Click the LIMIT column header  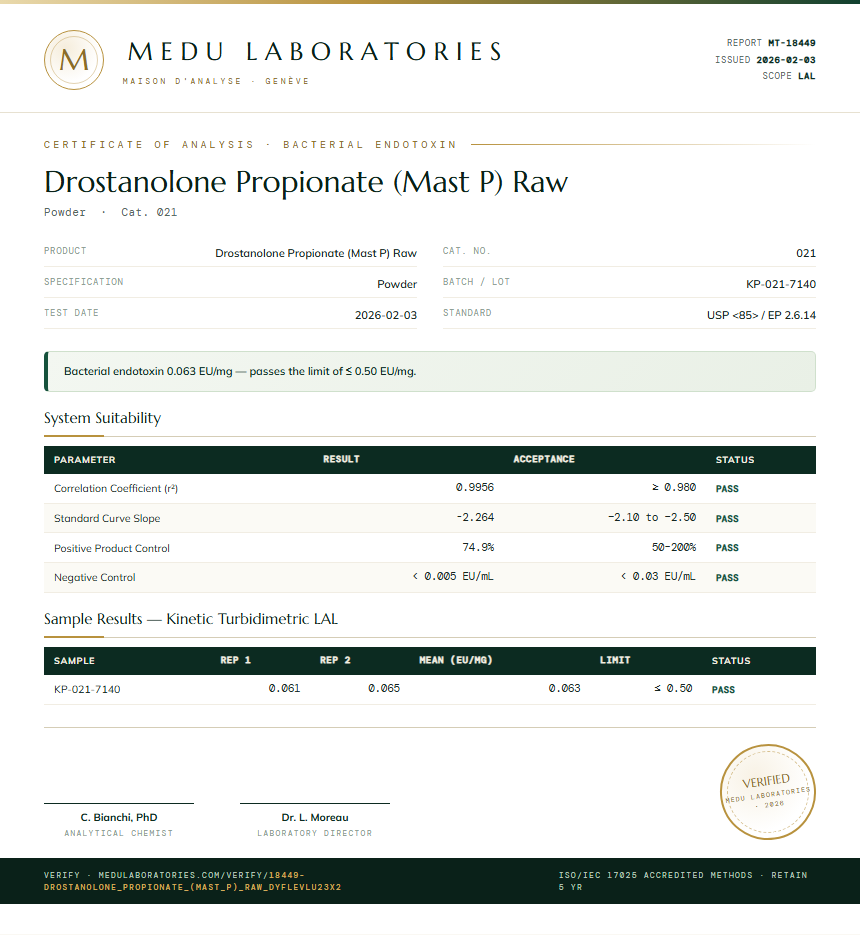coord(615,660)
